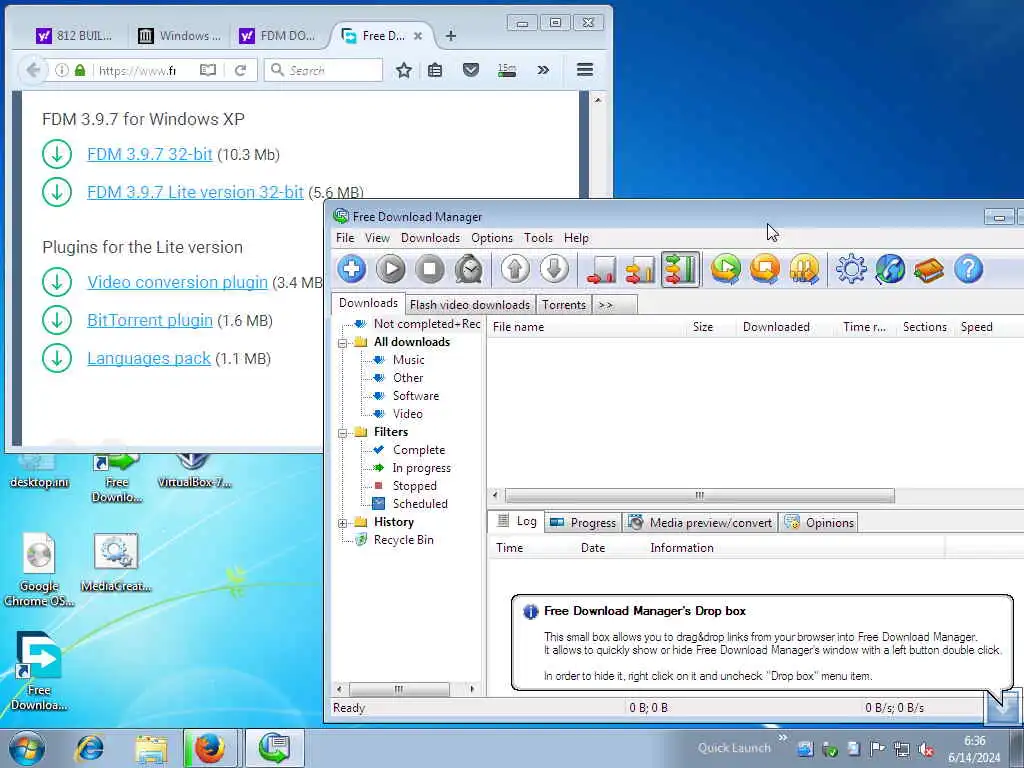Screen dimensions: 1024x768
Task: Show more tabs with the >> button
Action: tap(614, 305)
